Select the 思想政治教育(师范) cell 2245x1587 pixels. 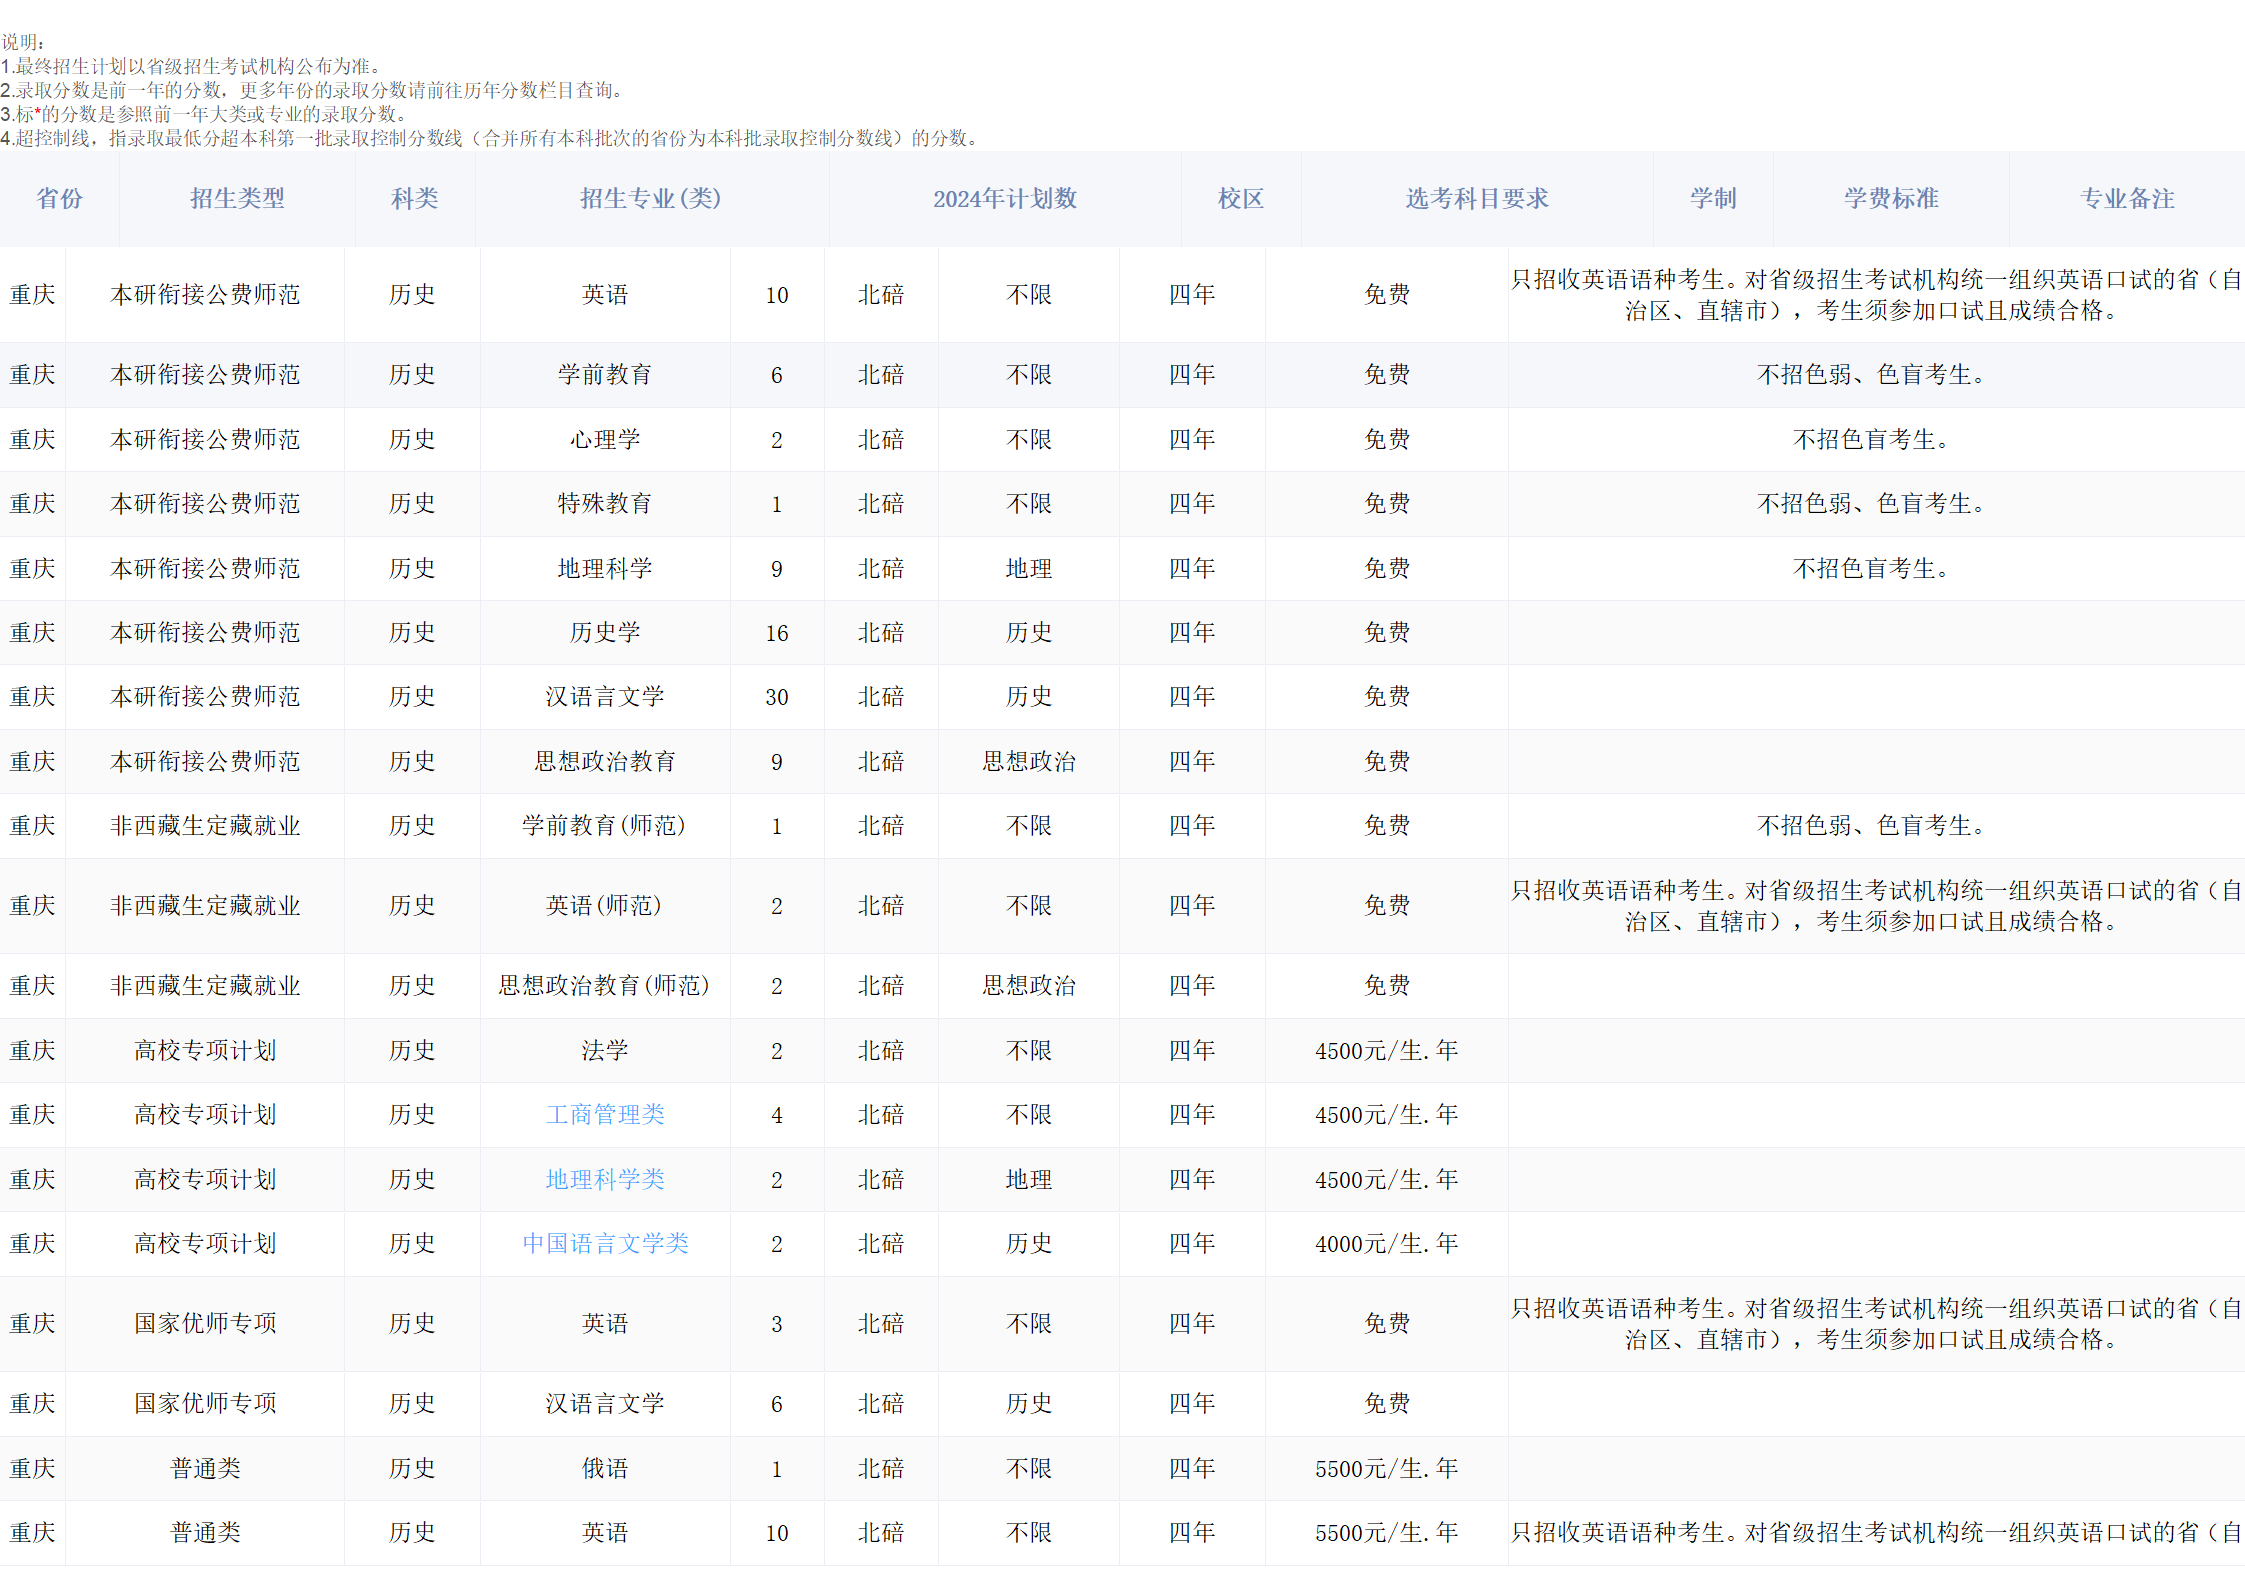[x=605, y=985]
